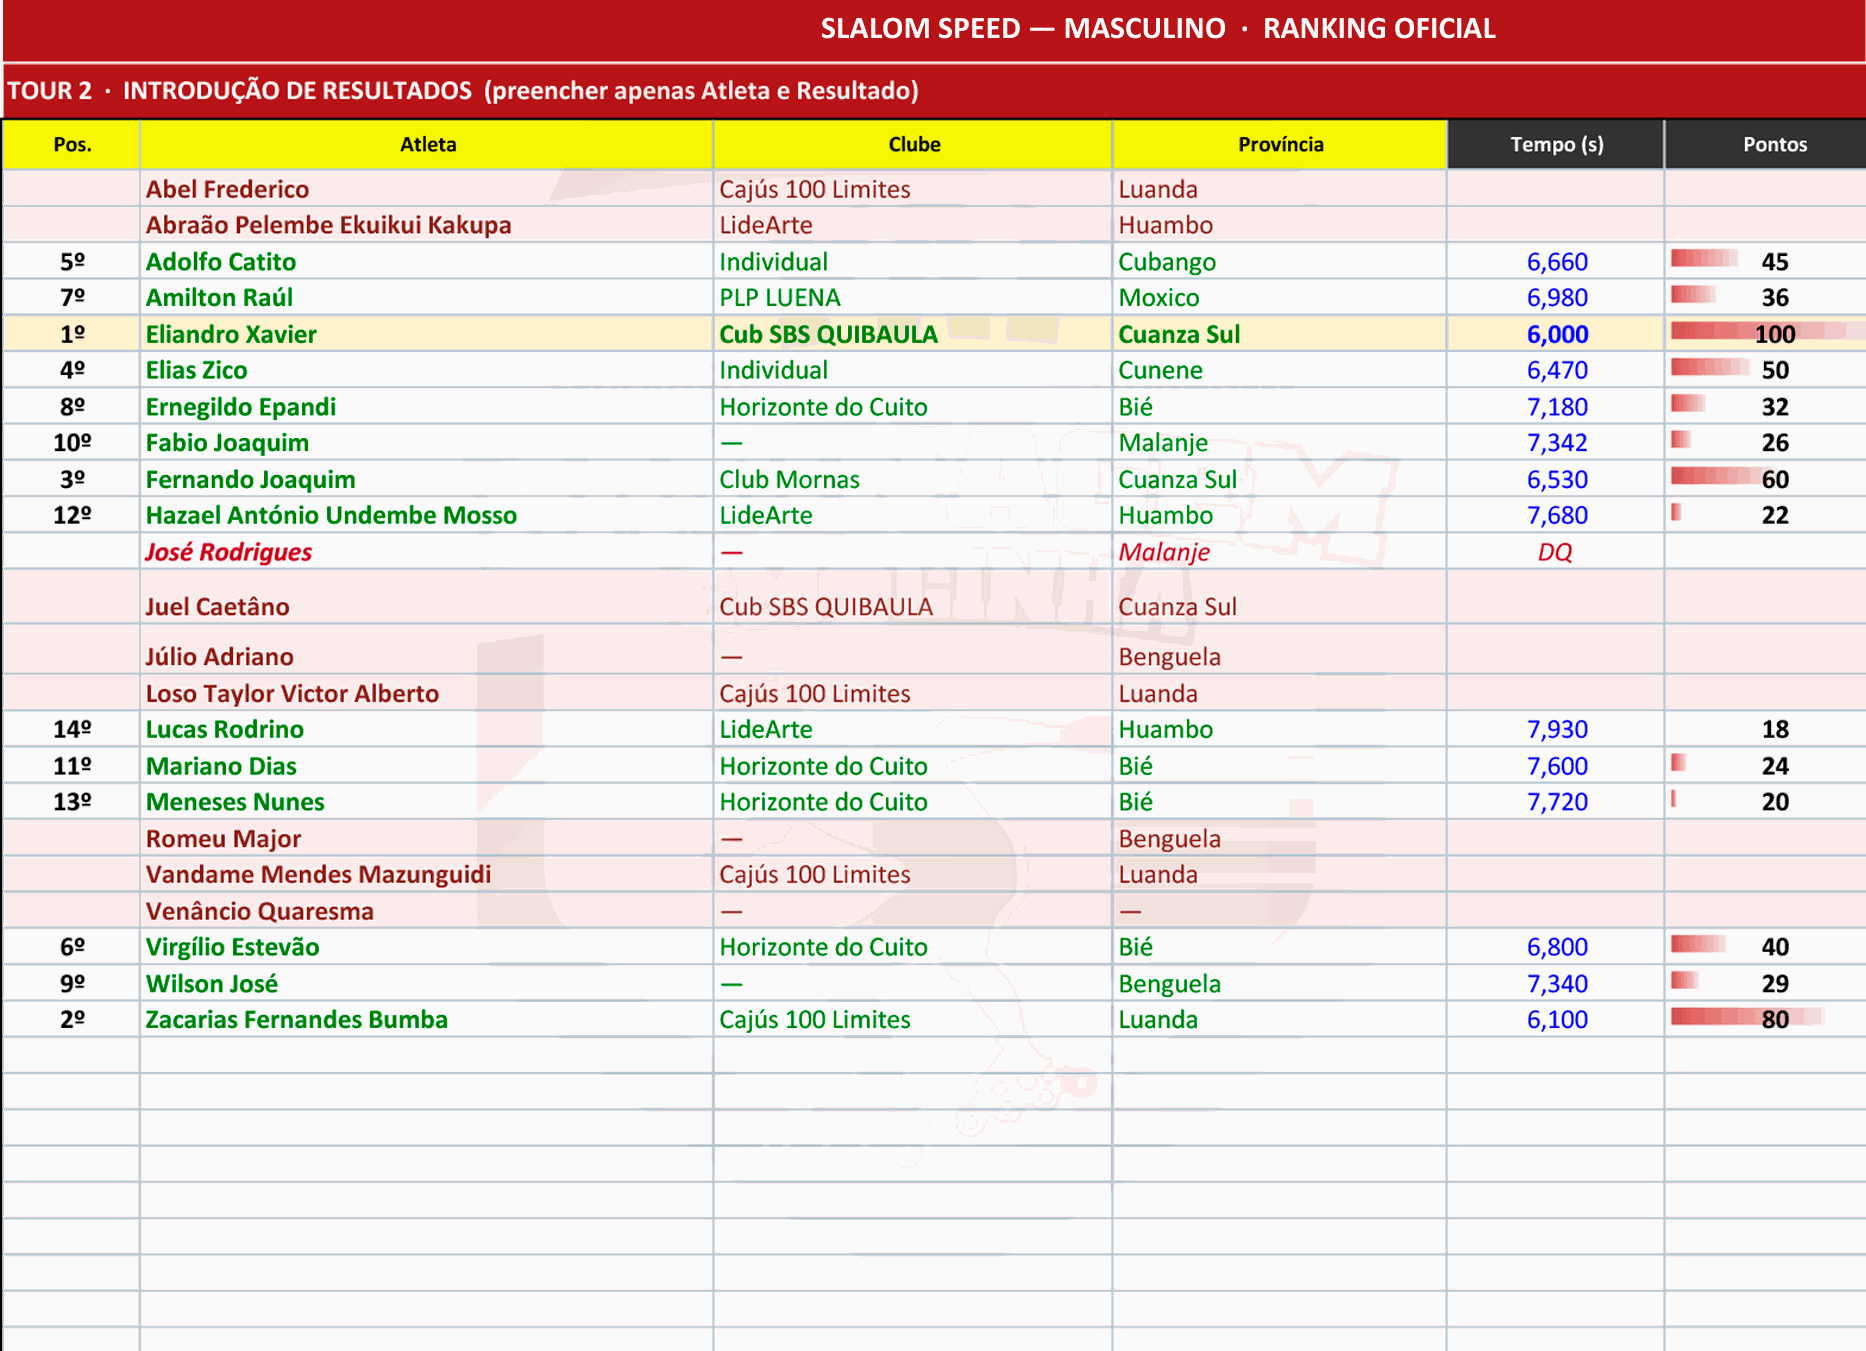Click time value 7,930 for Lucas Rodrino
The width and height of the screenshot is (1866, 1351).
[1557, 729]
